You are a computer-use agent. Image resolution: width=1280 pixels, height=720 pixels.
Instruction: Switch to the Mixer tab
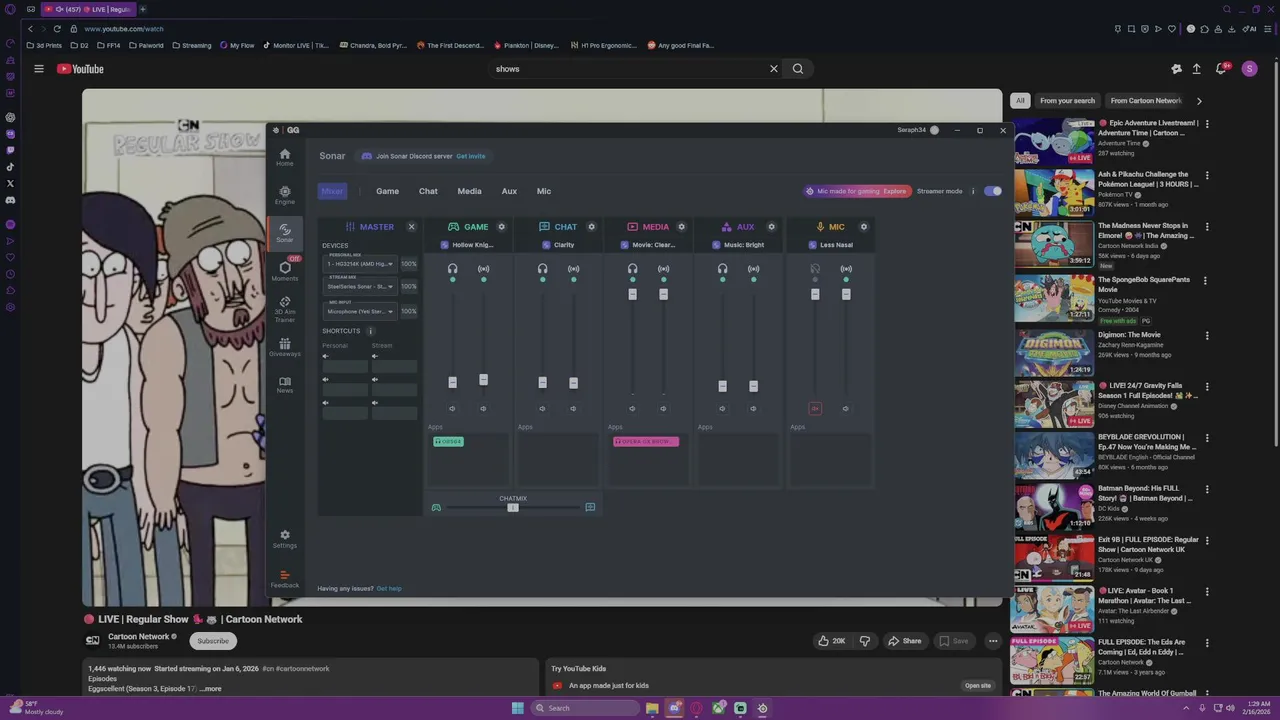pos(332,191)
